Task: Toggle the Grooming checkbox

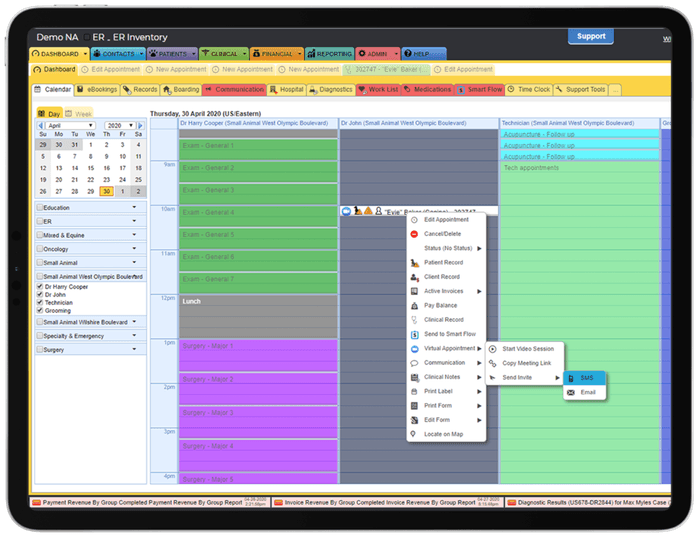Action: click(x=39, y=309)
